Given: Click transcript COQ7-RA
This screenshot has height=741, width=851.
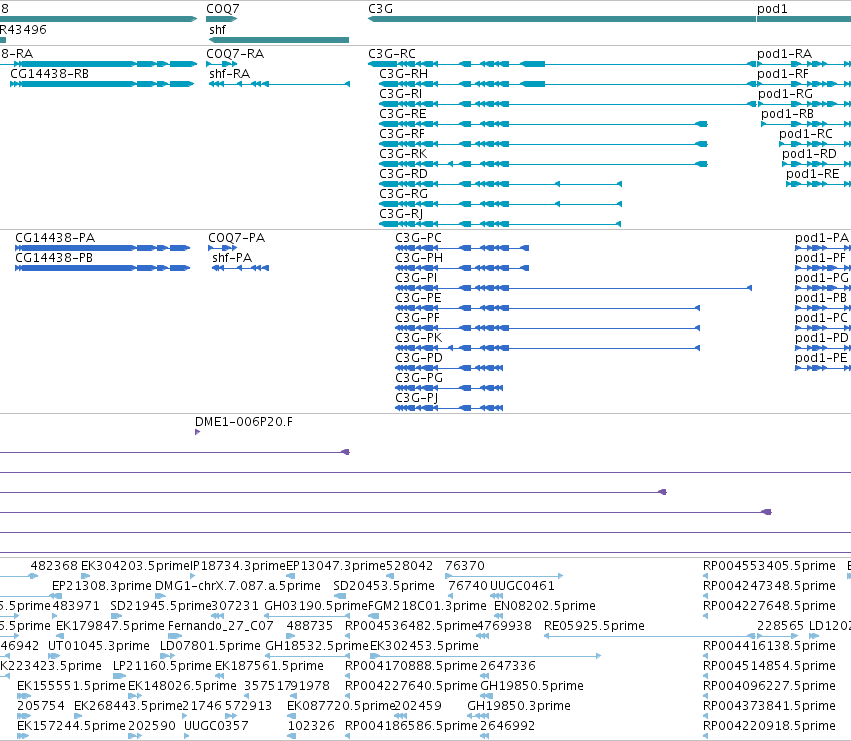Looking at the screenshot, I should [x=235, y=54].
